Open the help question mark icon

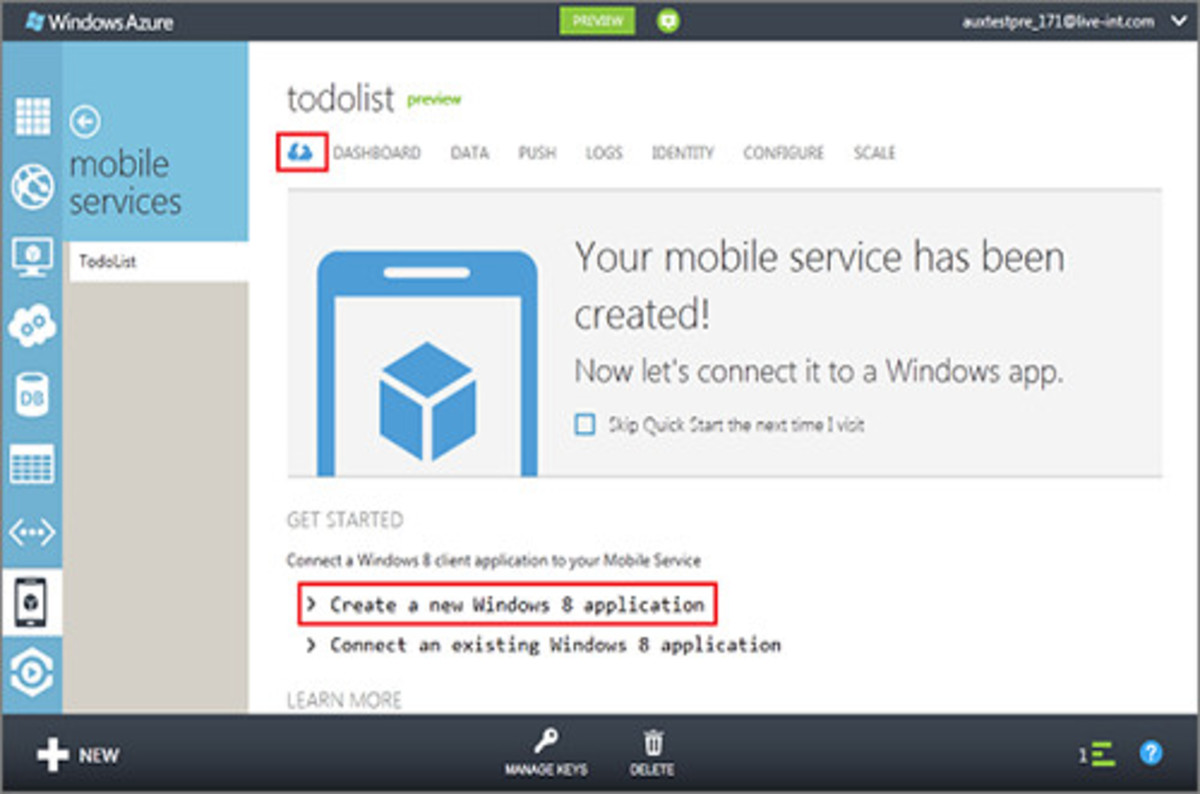(x=1151, y=753)
